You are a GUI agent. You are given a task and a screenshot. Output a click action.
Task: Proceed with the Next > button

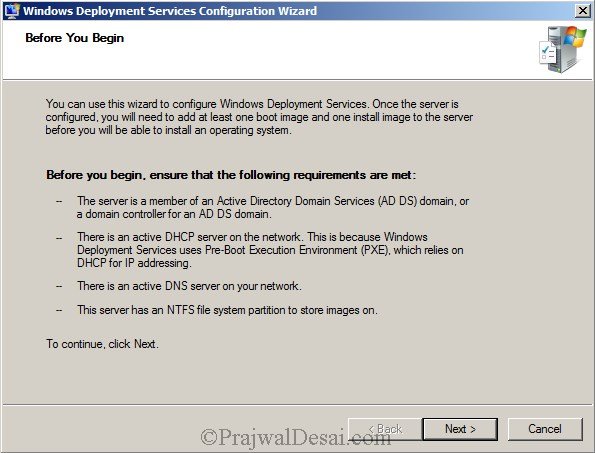coord(460,429)
